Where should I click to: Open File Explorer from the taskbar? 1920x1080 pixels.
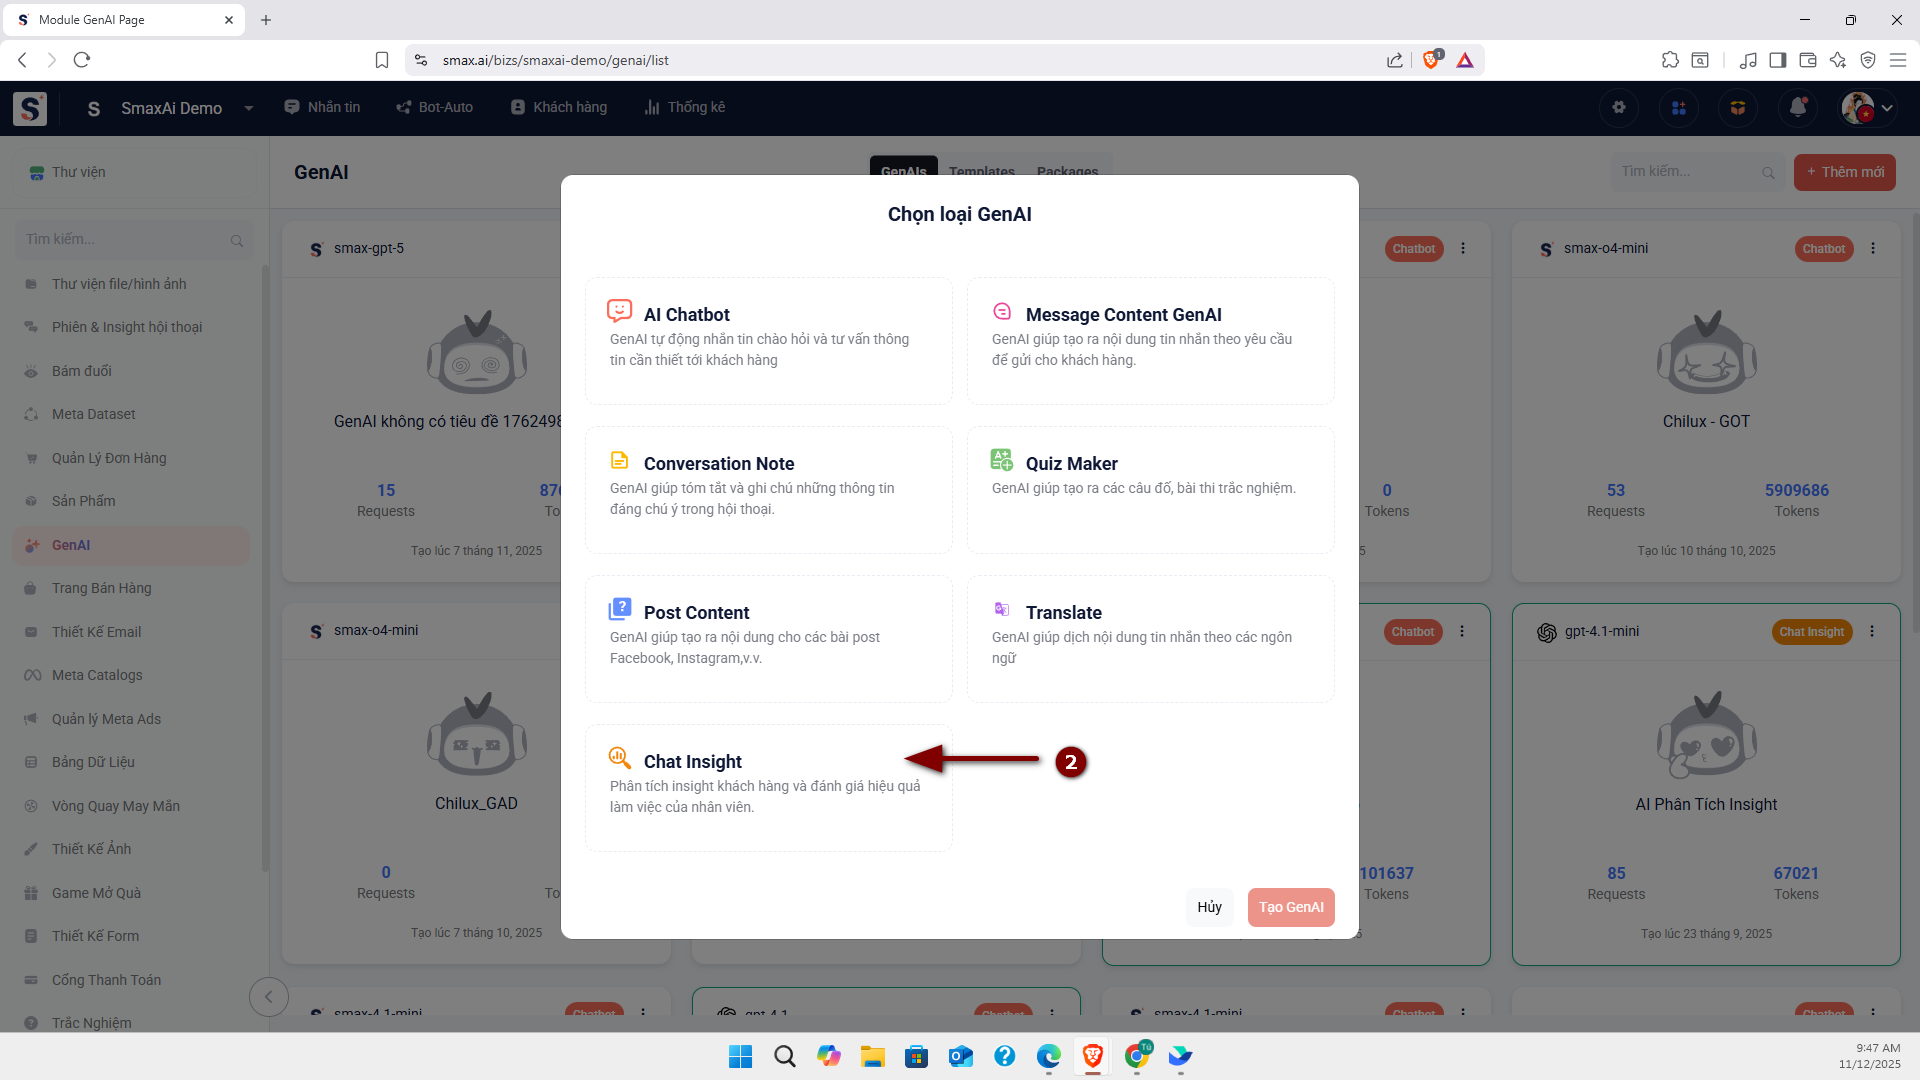tap(872, 1056)
